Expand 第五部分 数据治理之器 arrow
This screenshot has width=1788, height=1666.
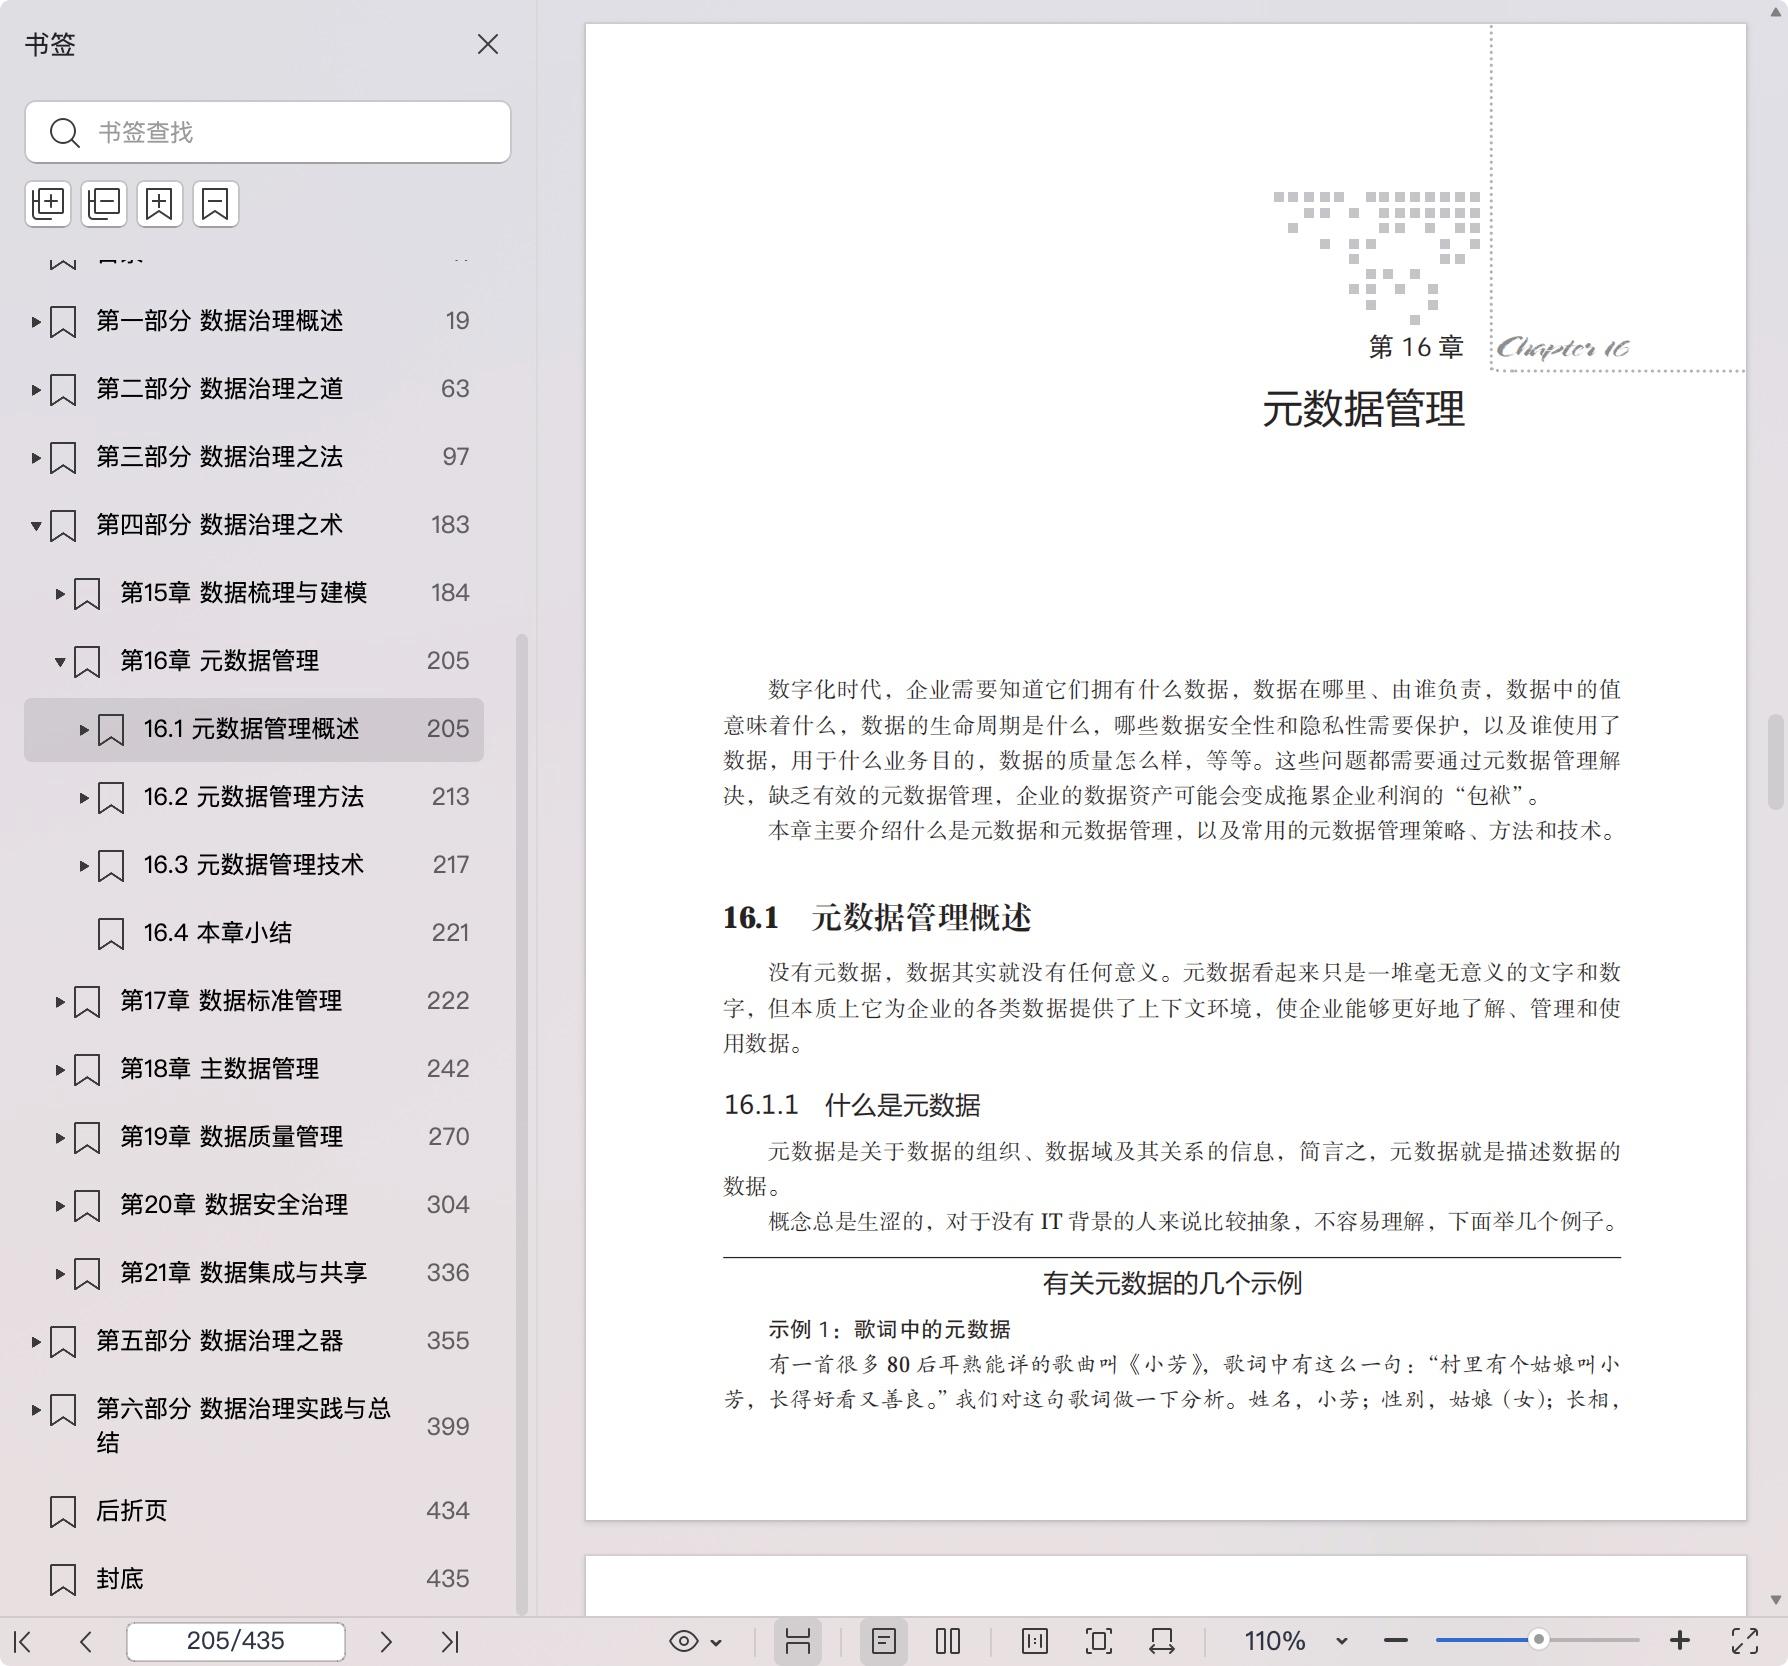click(x=36, y=1342)
